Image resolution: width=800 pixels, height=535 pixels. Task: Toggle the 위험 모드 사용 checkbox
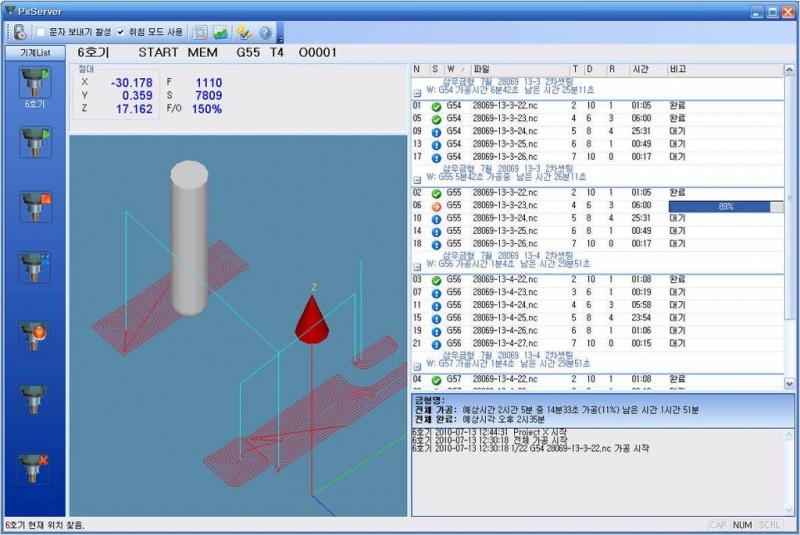click(x=121, y=32)
